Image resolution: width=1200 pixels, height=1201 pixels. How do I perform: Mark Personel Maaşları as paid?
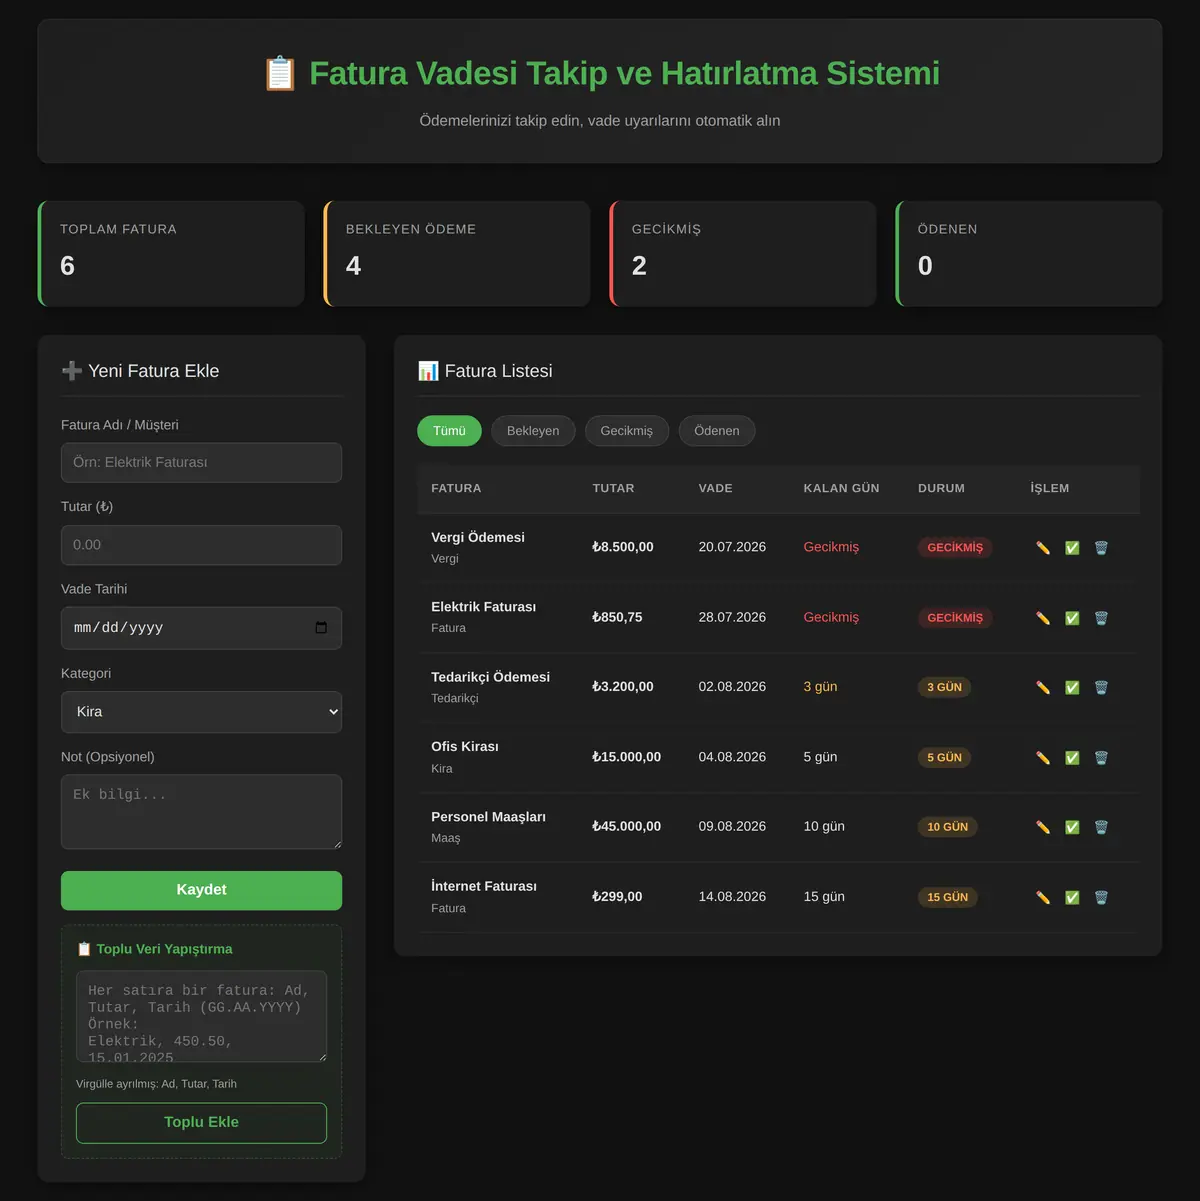tap(1072, 828)
